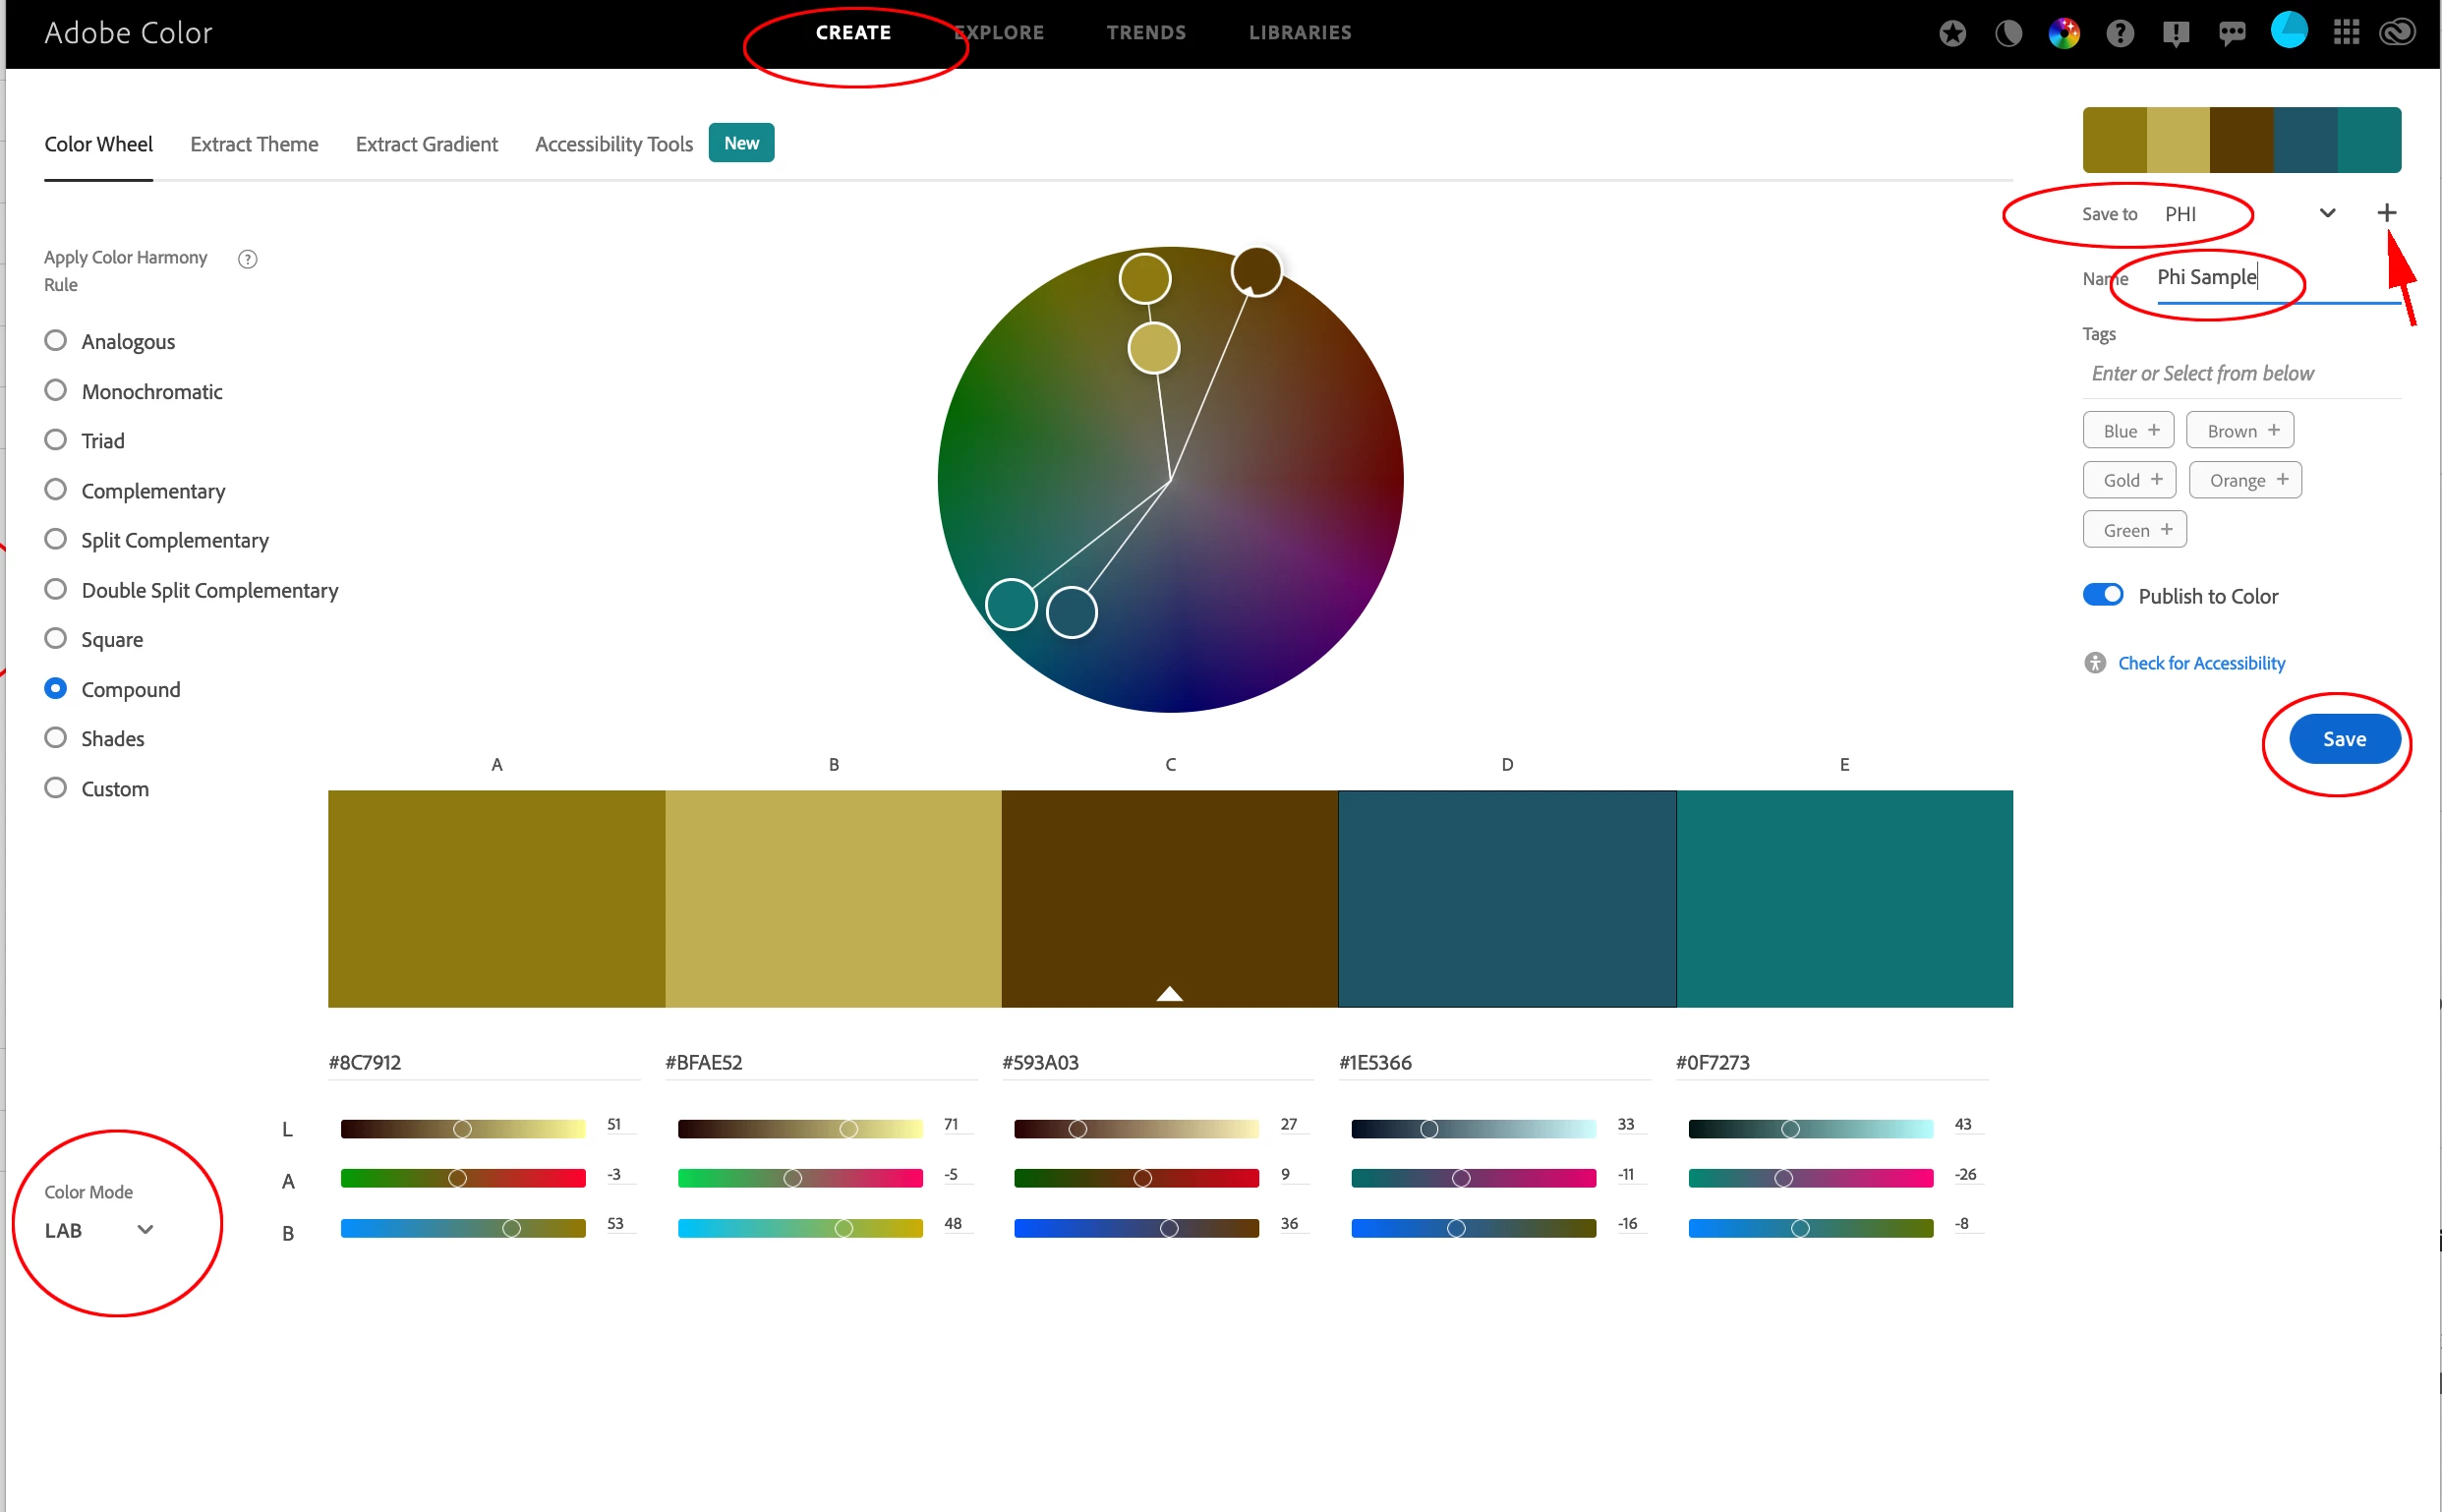Click plus icon to create new library

pos(2387,213)
